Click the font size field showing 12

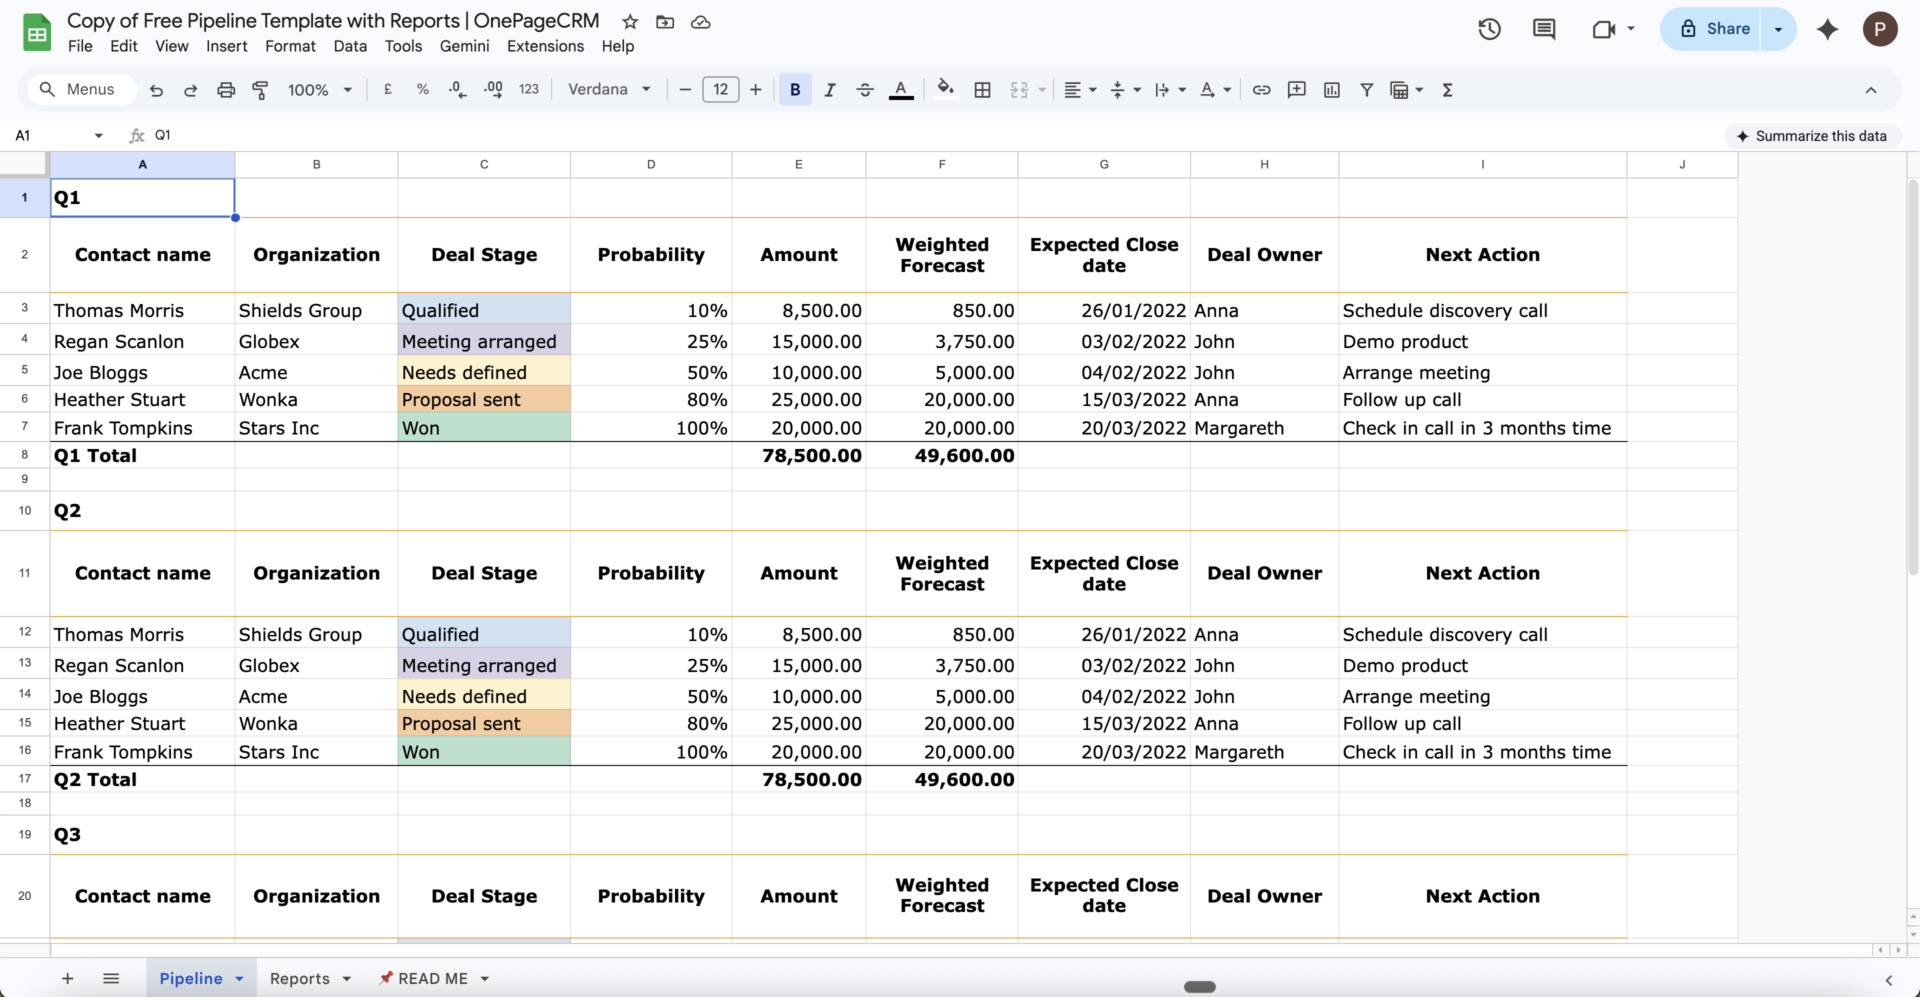[721, 90]
